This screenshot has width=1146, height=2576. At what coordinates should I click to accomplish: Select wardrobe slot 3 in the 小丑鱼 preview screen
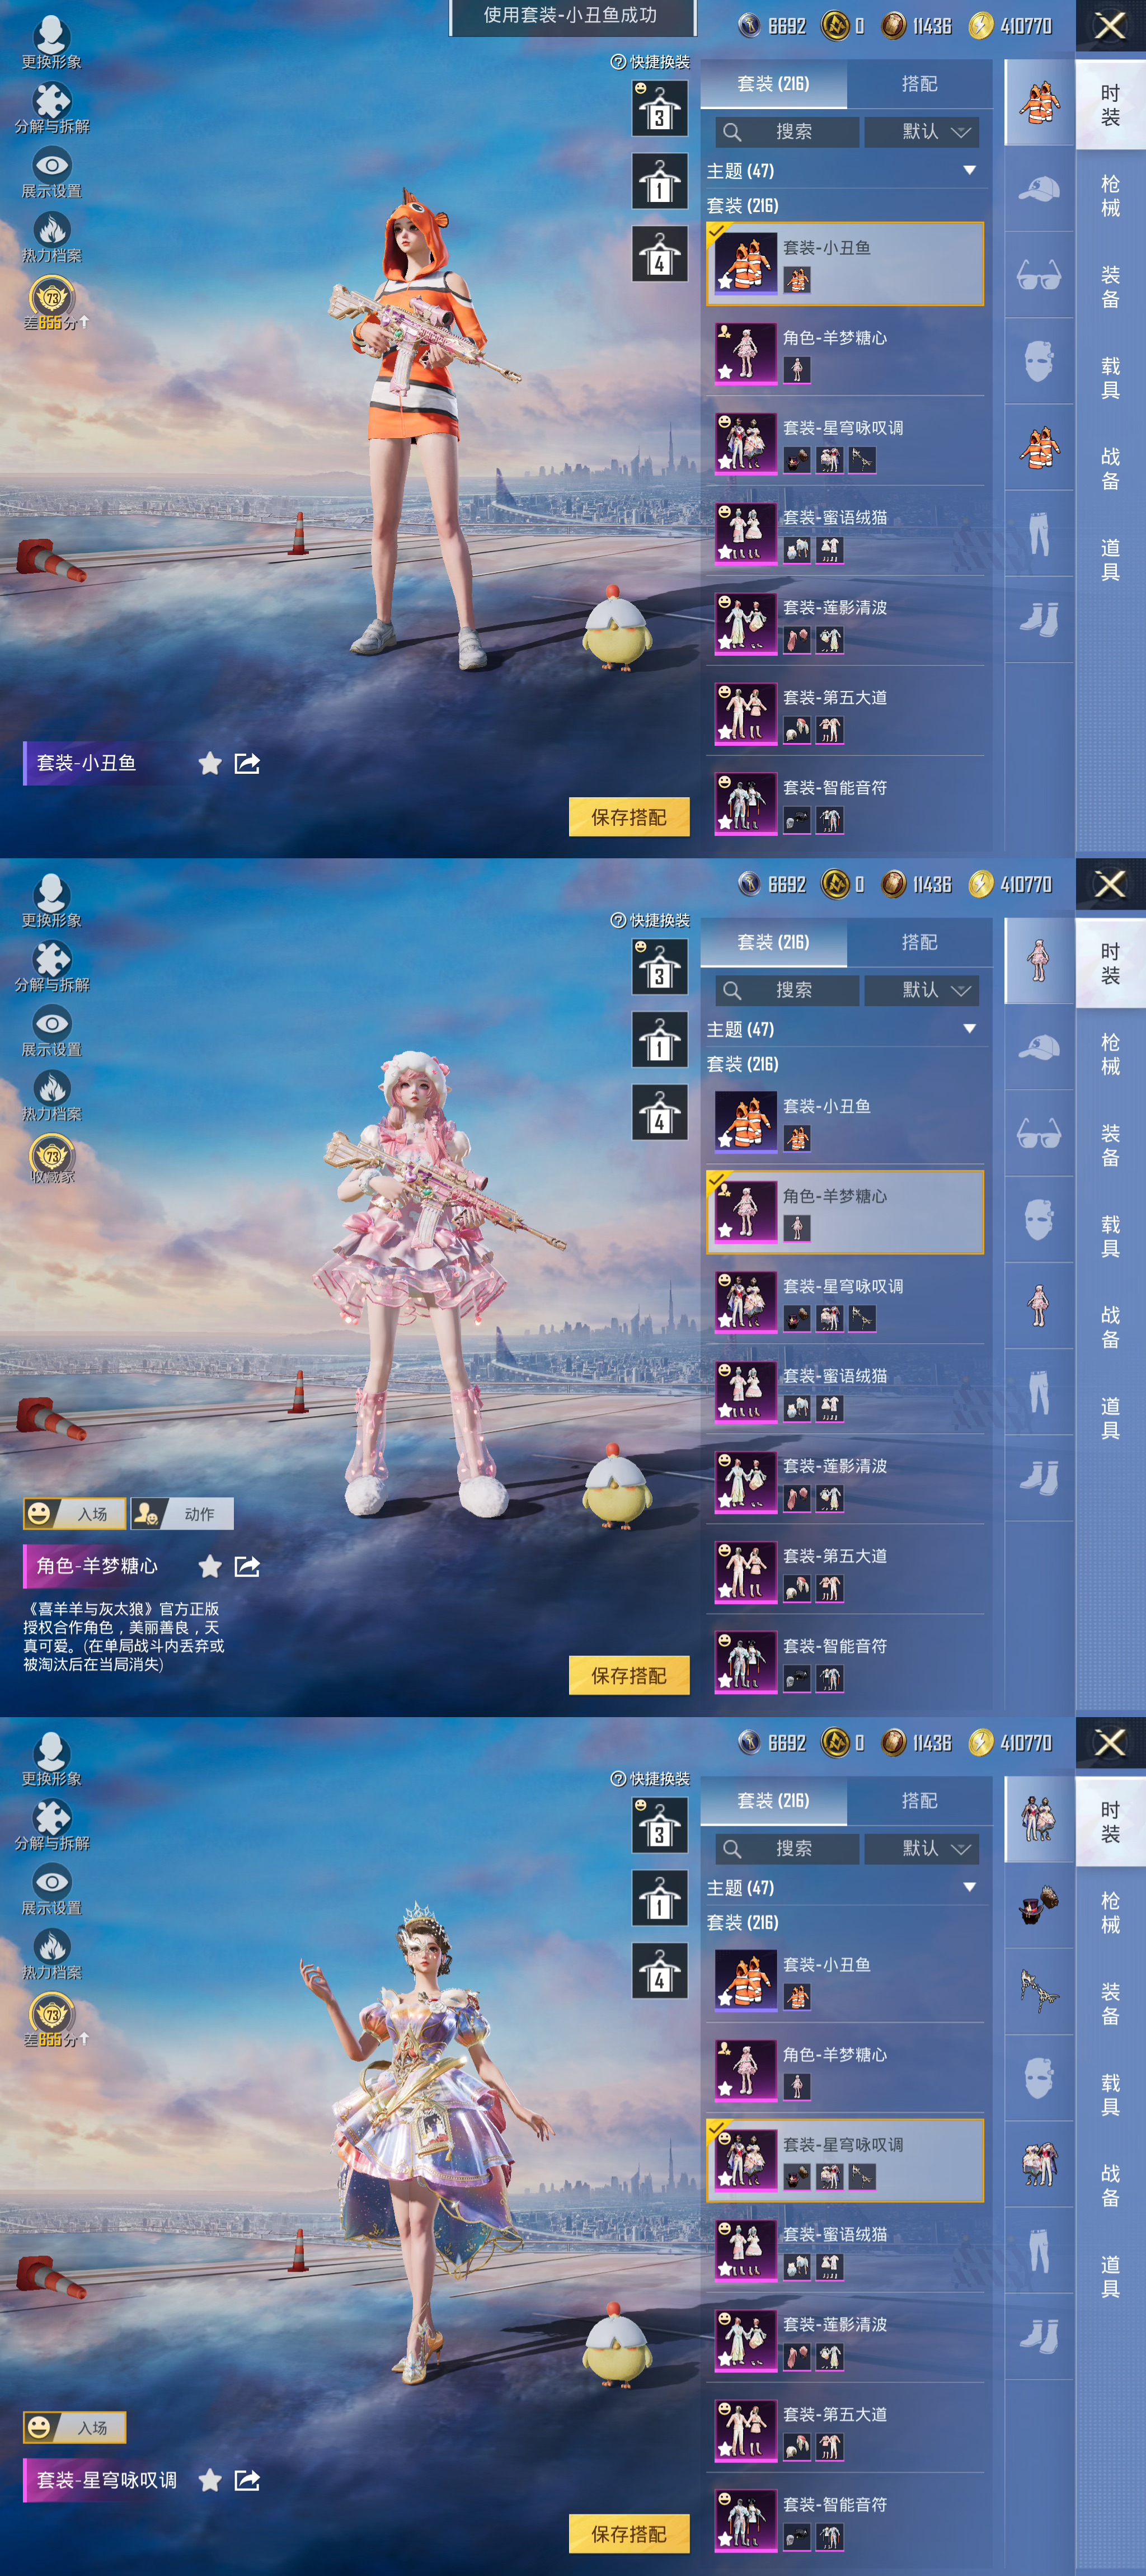(x=659, y=108)
